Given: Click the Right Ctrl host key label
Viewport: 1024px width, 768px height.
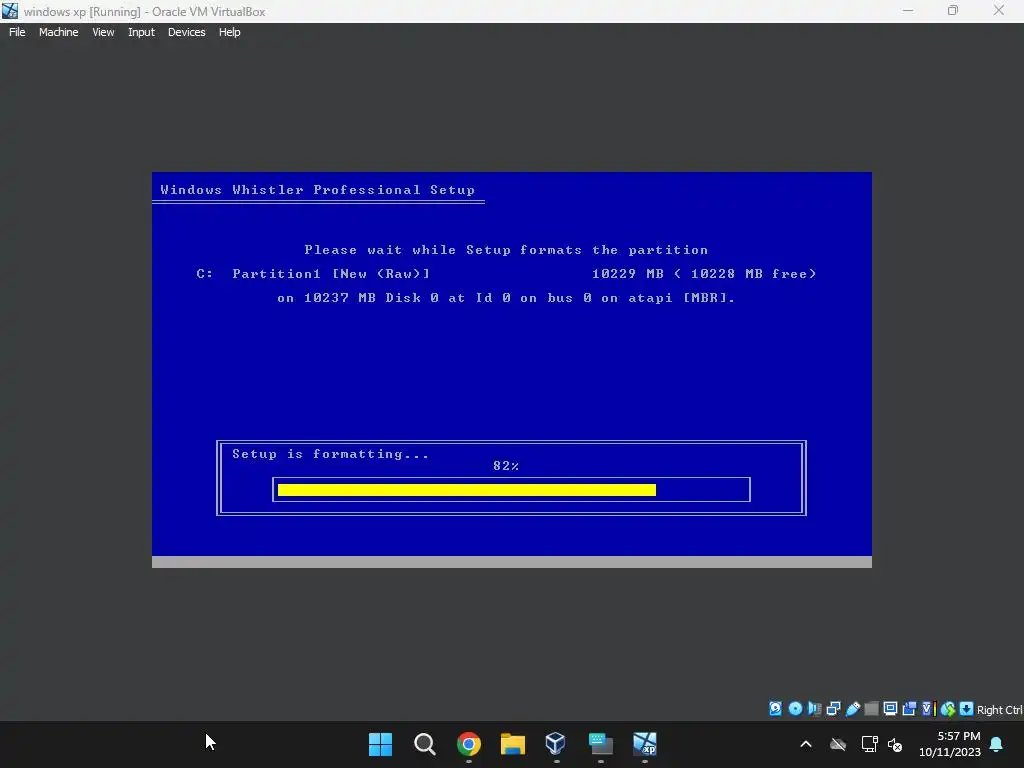Looking at the screenshot, I should click(999, 710).
